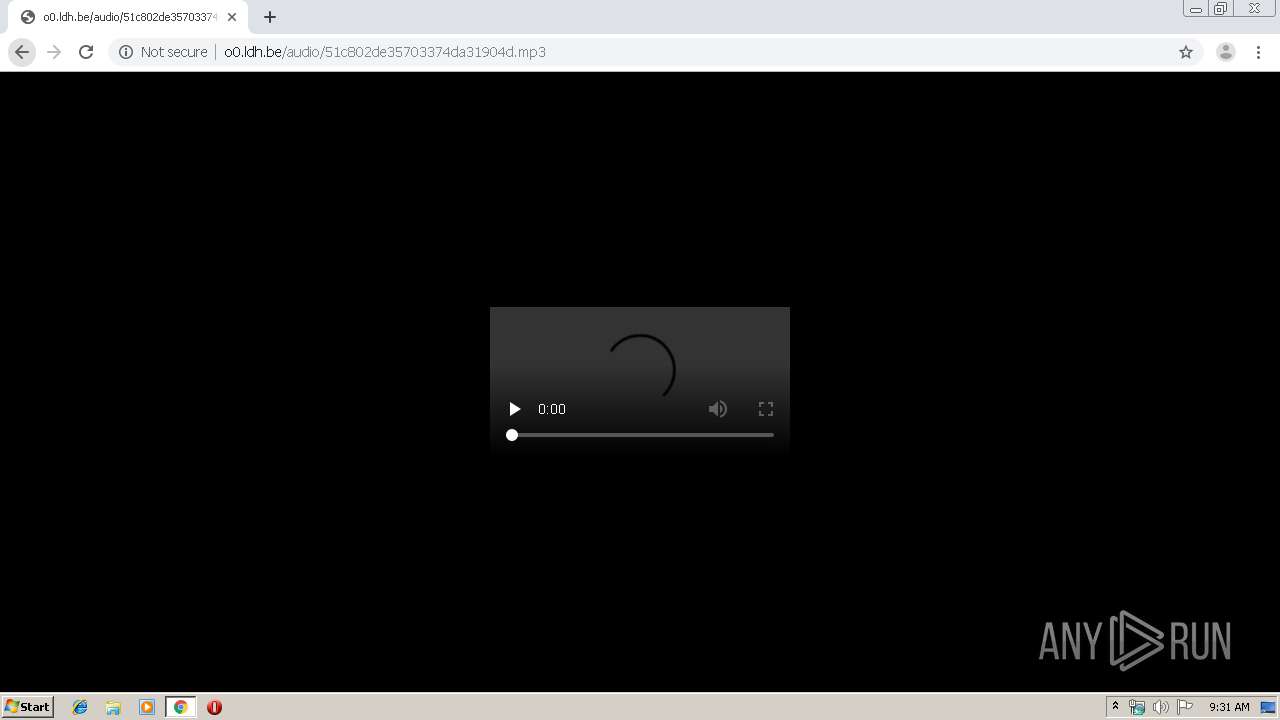The image size is (1280, 720).
Task: Open Action Center flag icon
Action: tap(1185, 707)
